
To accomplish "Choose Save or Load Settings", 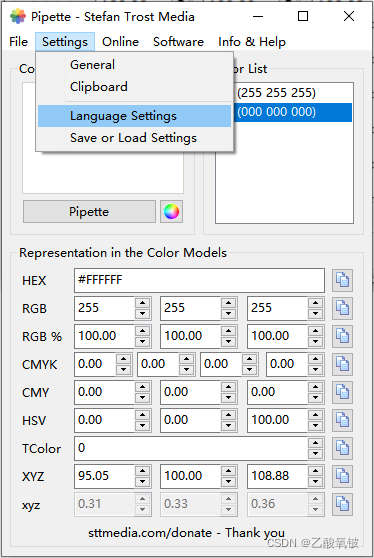I will (135, 138).
